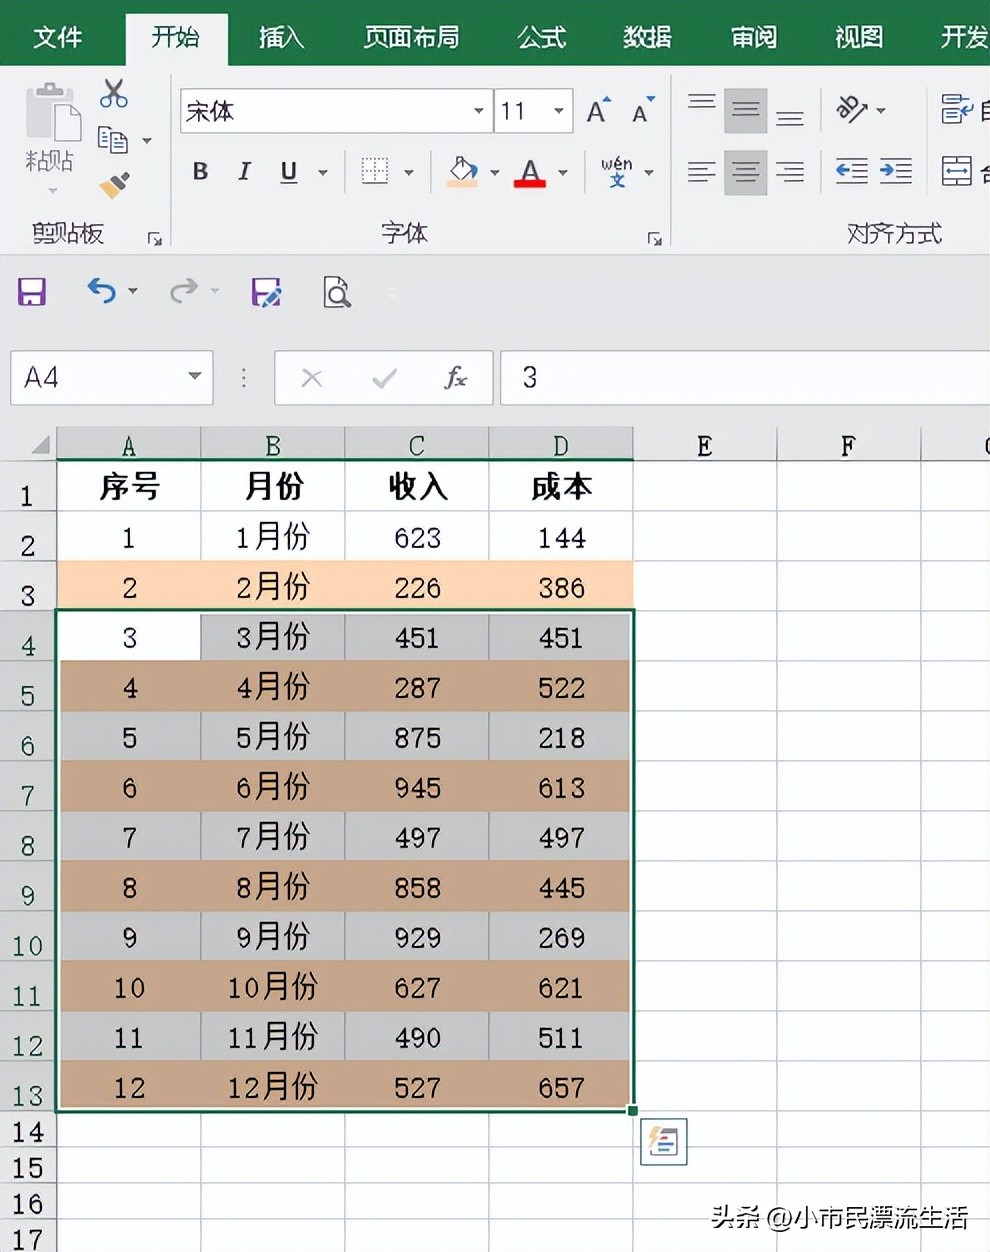The image size is (990, 1252).
Task: Click the text orientation icon
Action: pyautogui.click(x=852, y=109)
